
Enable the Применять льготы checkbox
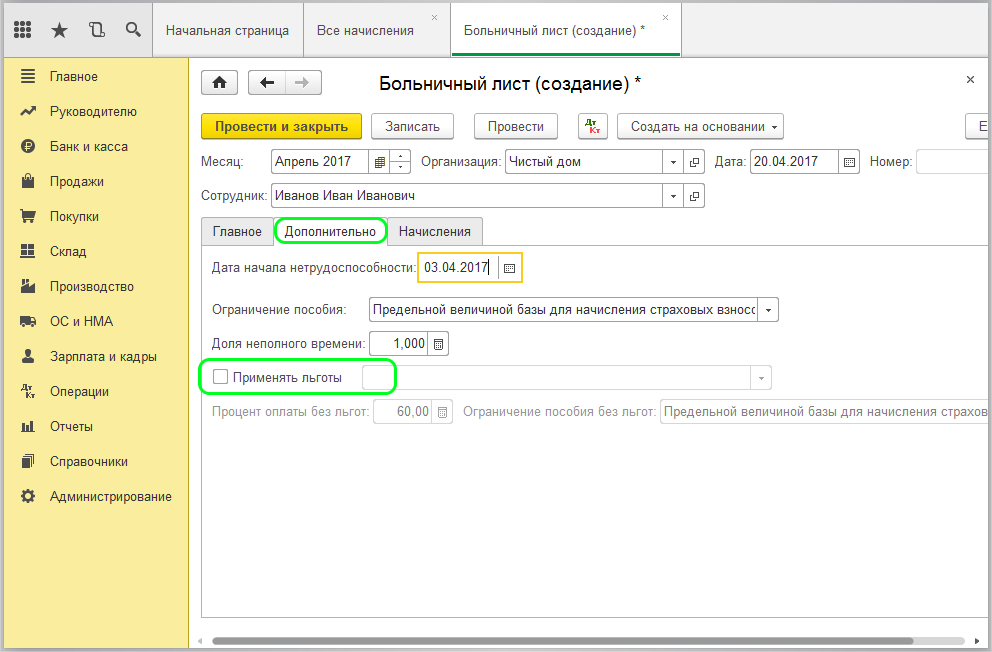221,377
